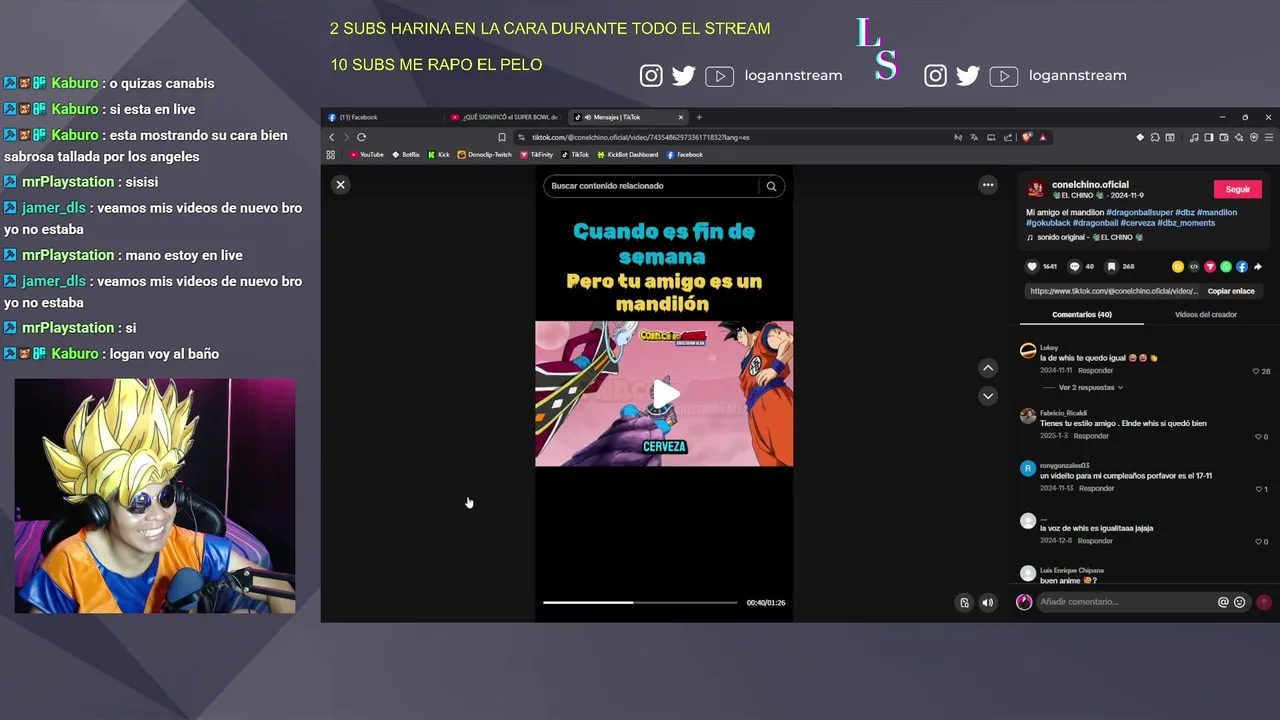
Task: Click the translate page icon in address bar
Action: coord(974,137)
